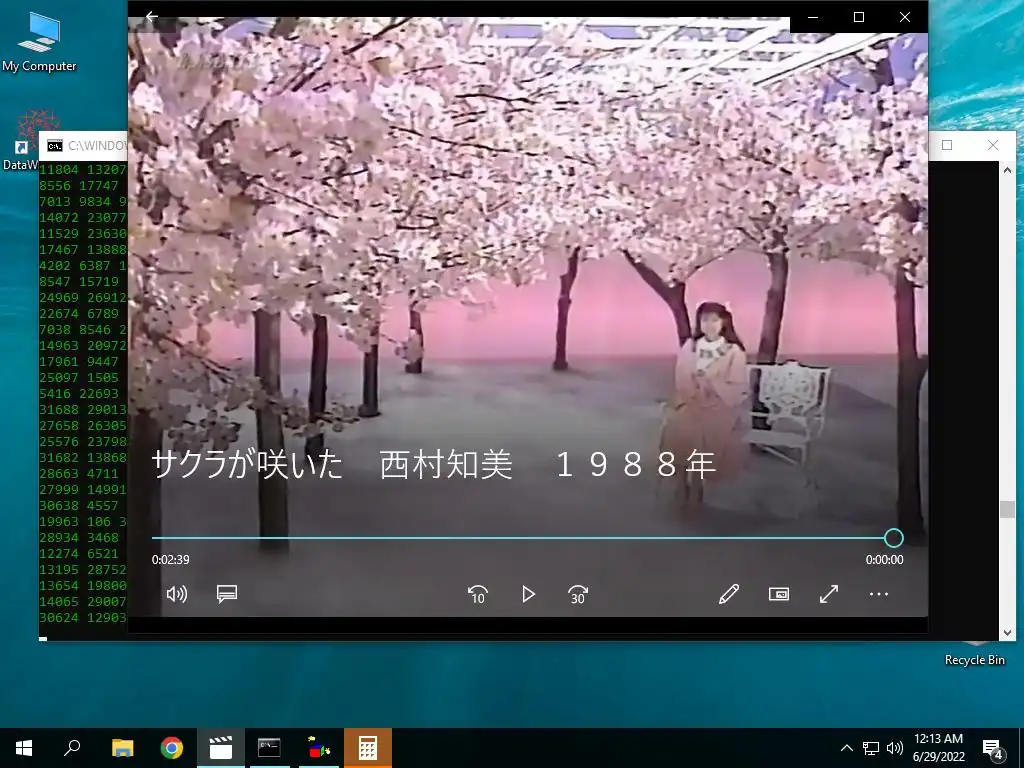Enter full screen with the expand arrows
The image size is (1024, 768).
coord(829,594)
